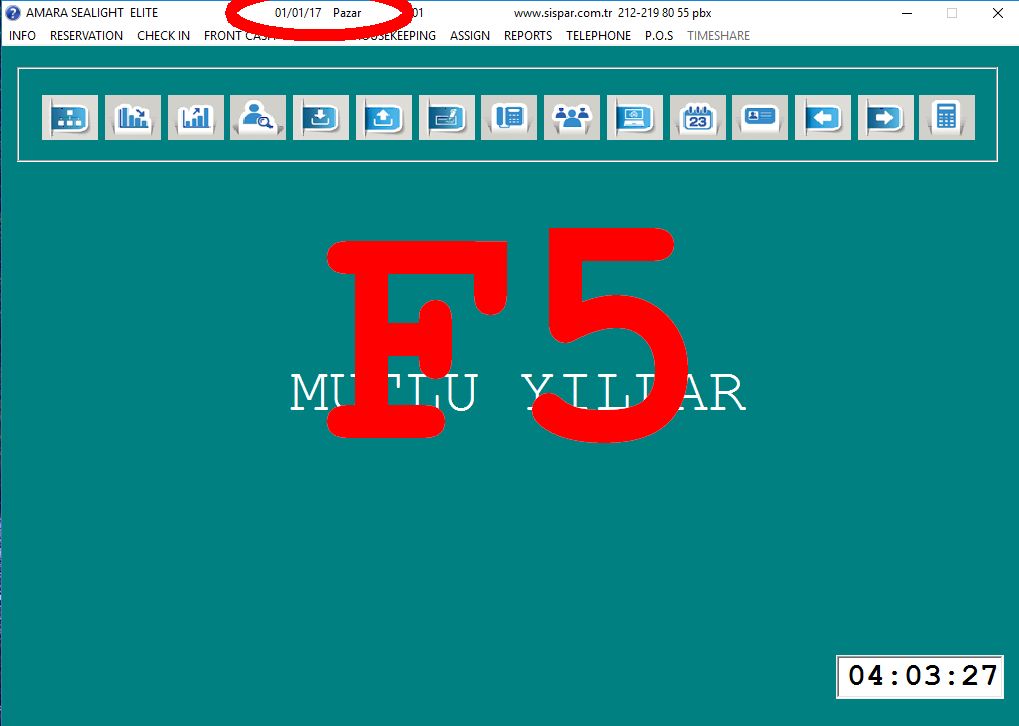Click the organization chart toolbar icon
The width and height of the screenshot is (1019, 726).
70,117
